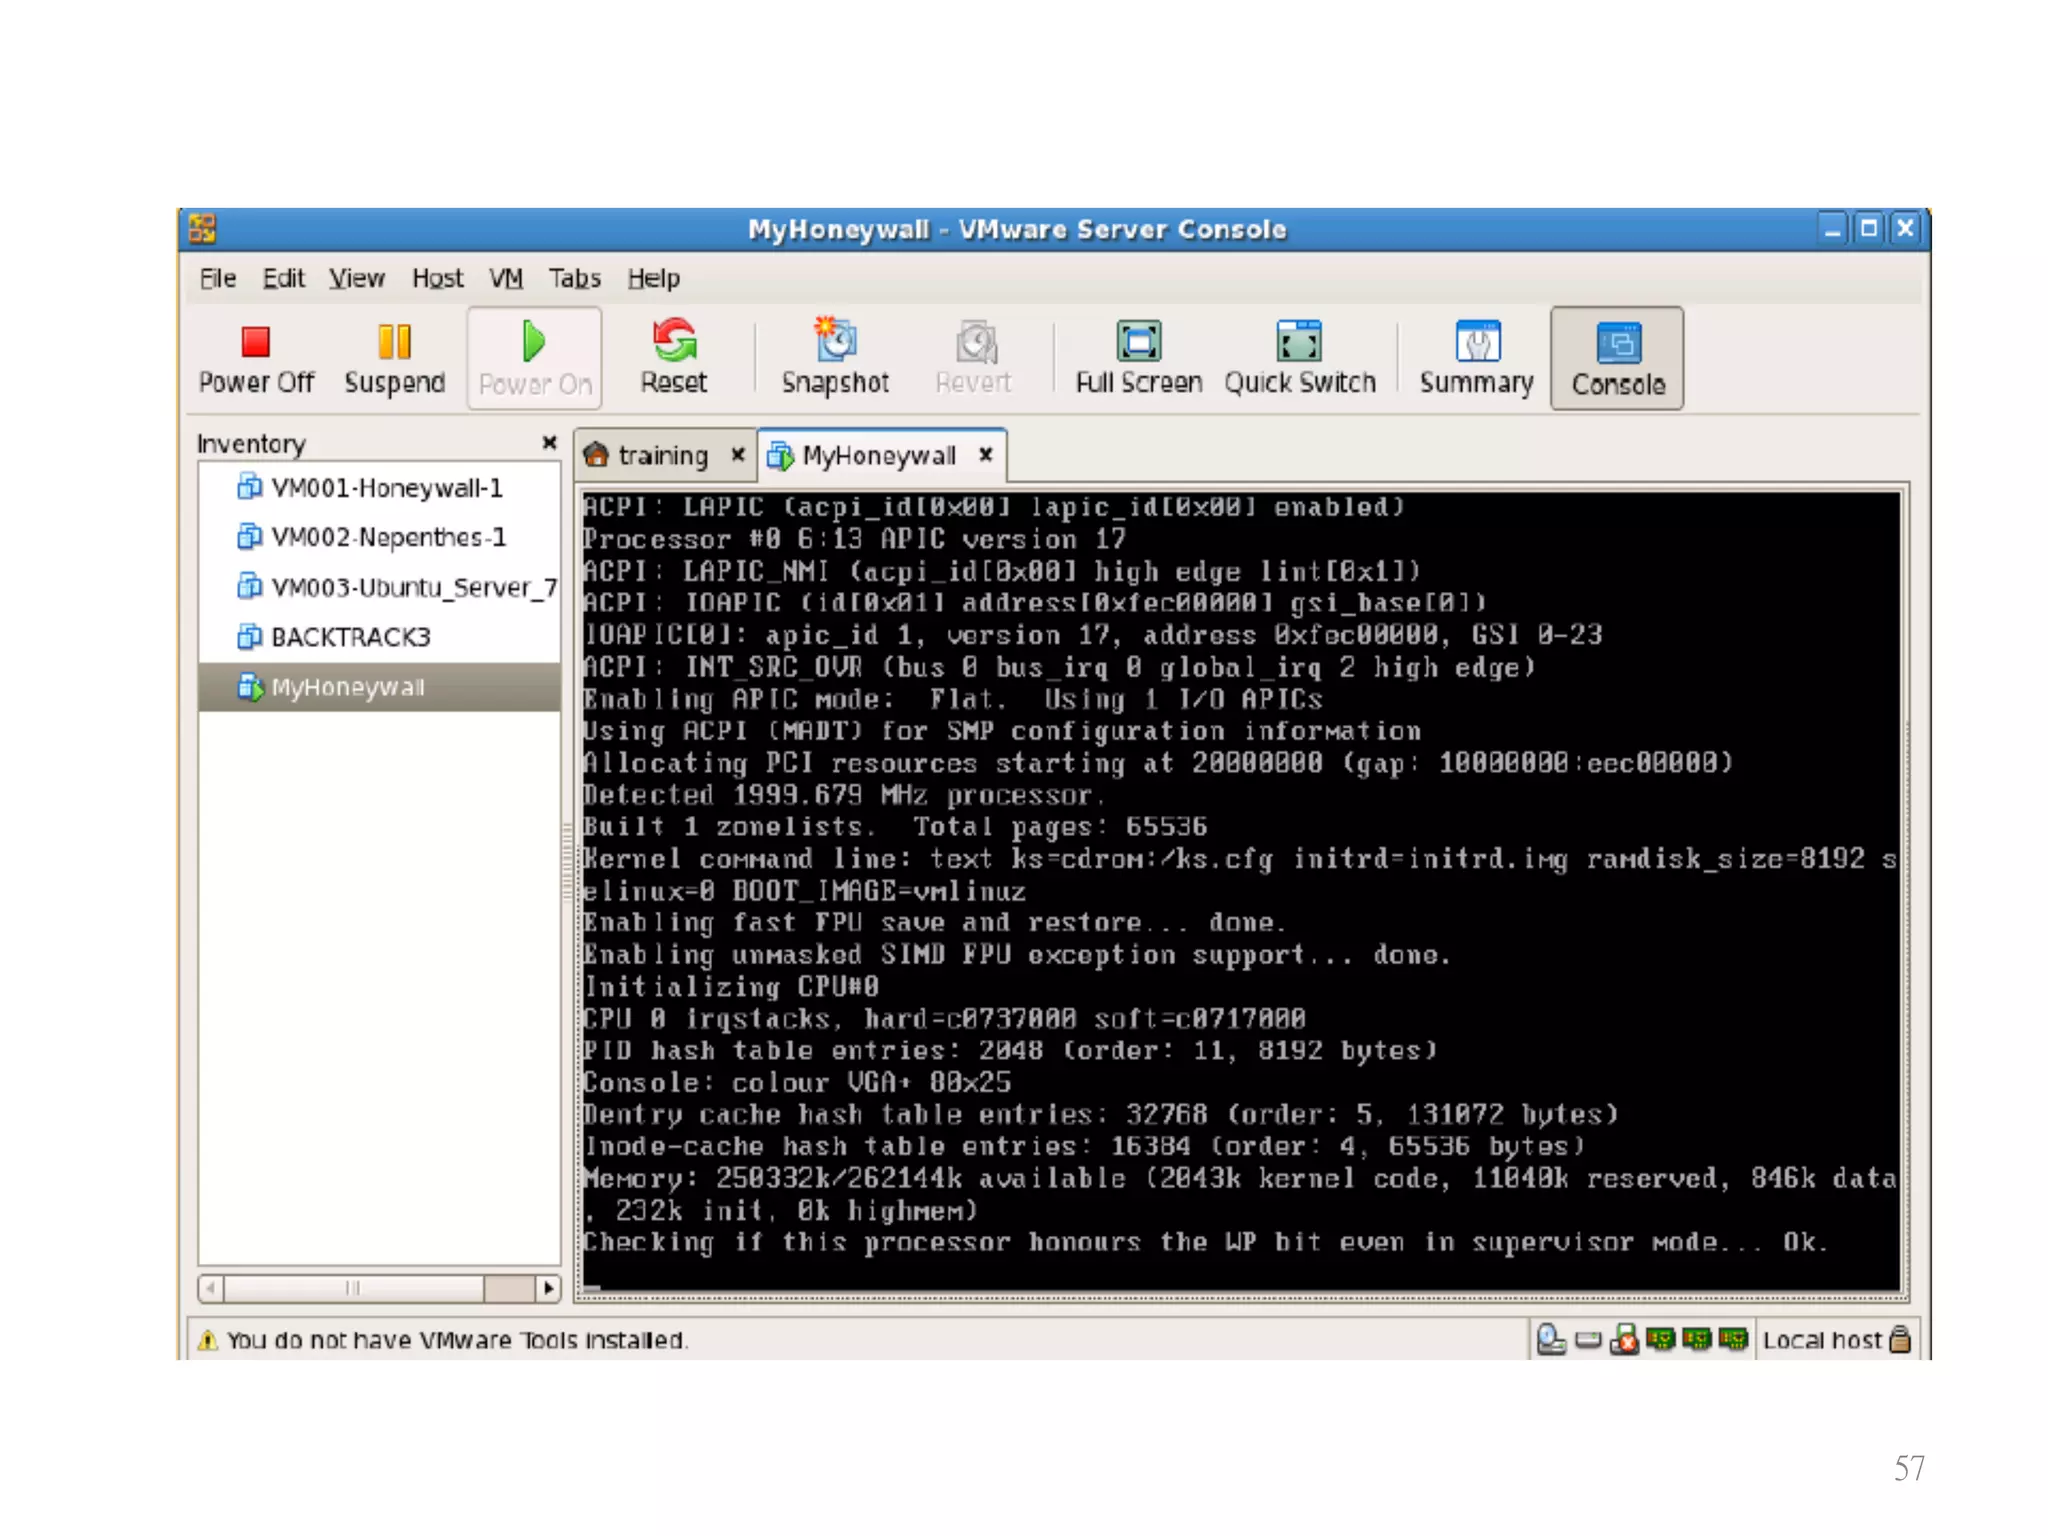Open the File menu
This screenshot has height=1536, width=2048.
click(217, 278)
